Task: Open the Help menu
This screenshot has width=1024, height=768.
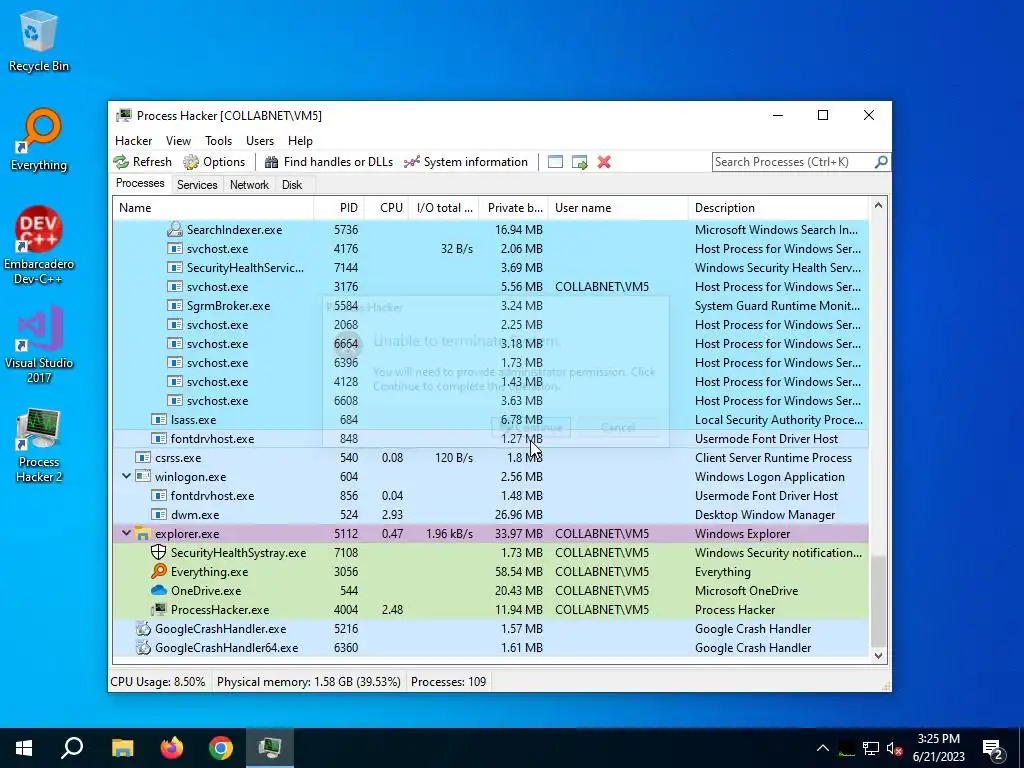Action: (x=300, y=140)
